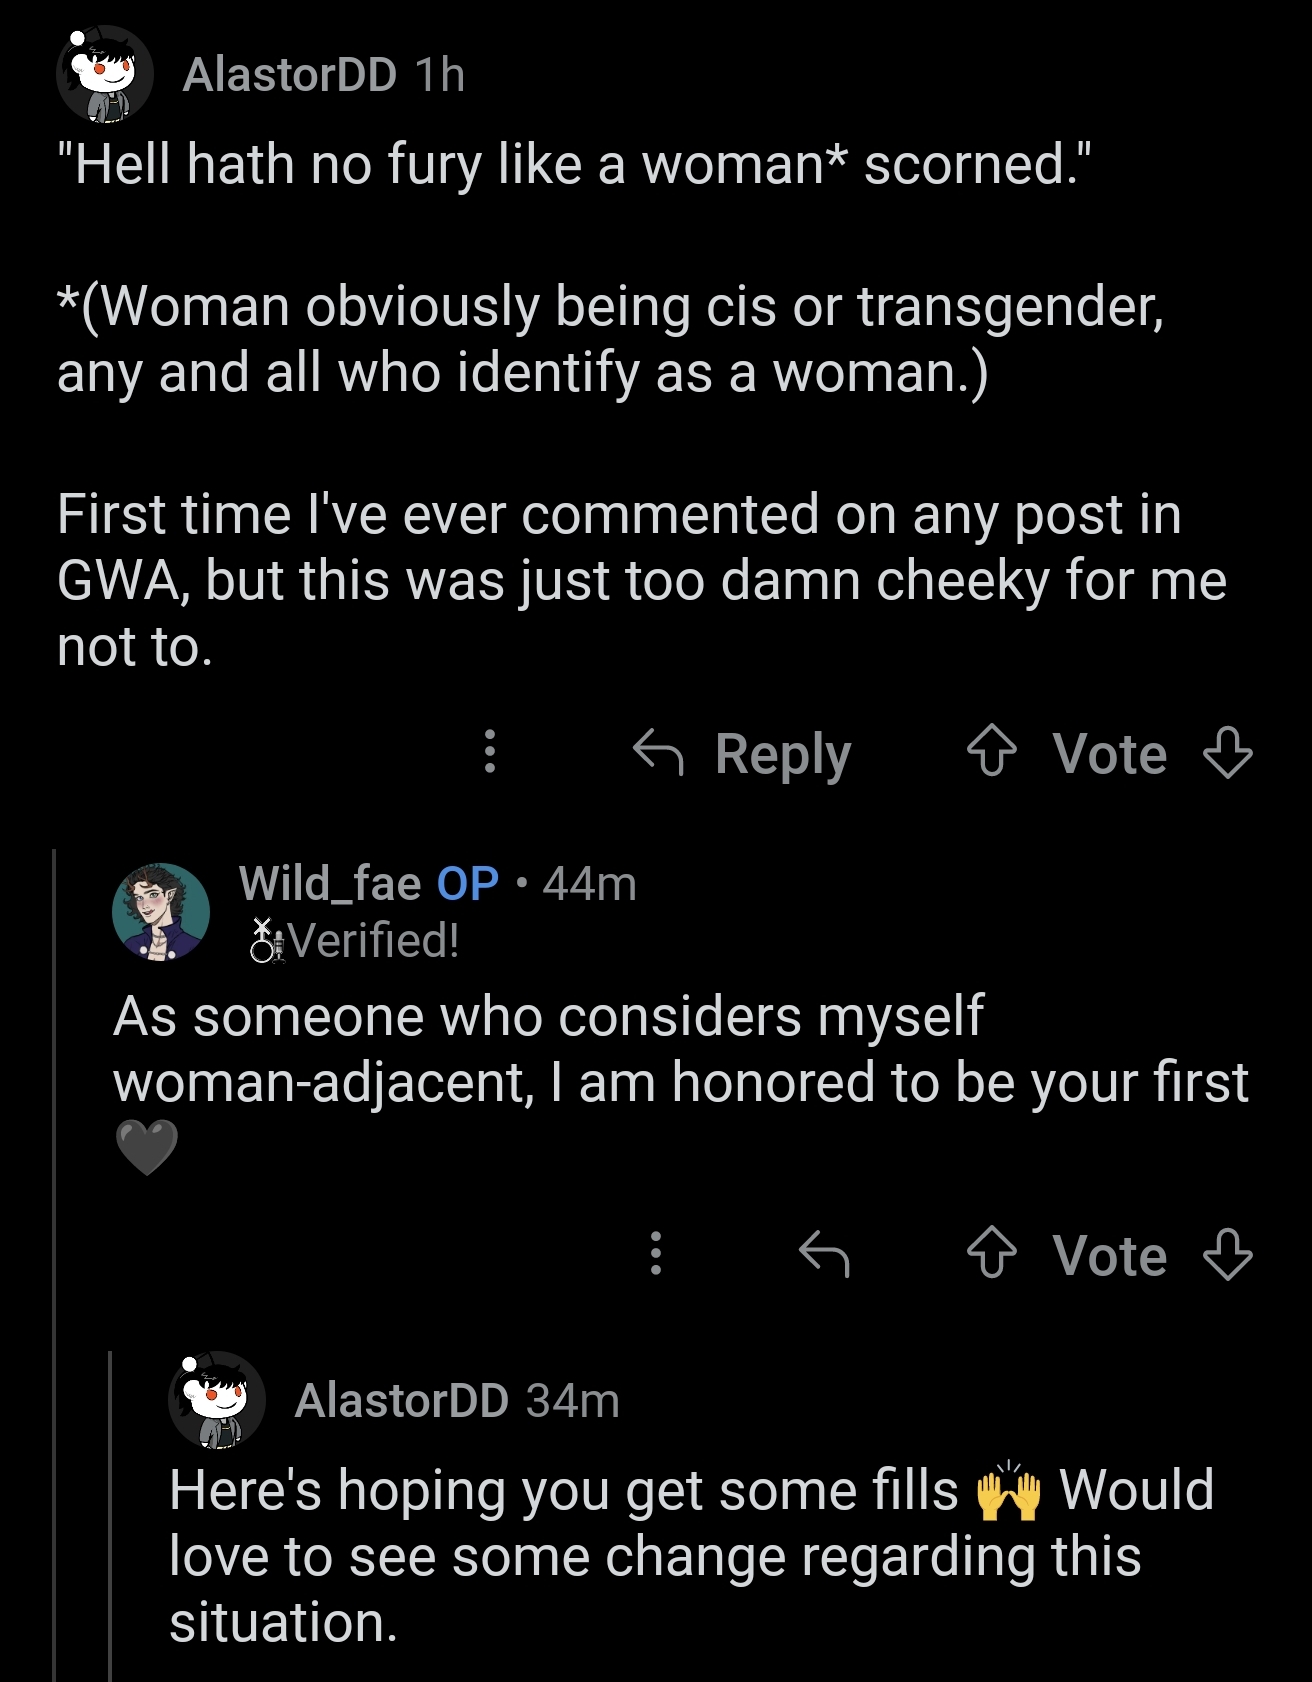Open AlastorDD's avatar on the 34m reply

(x=216, y=1400)
